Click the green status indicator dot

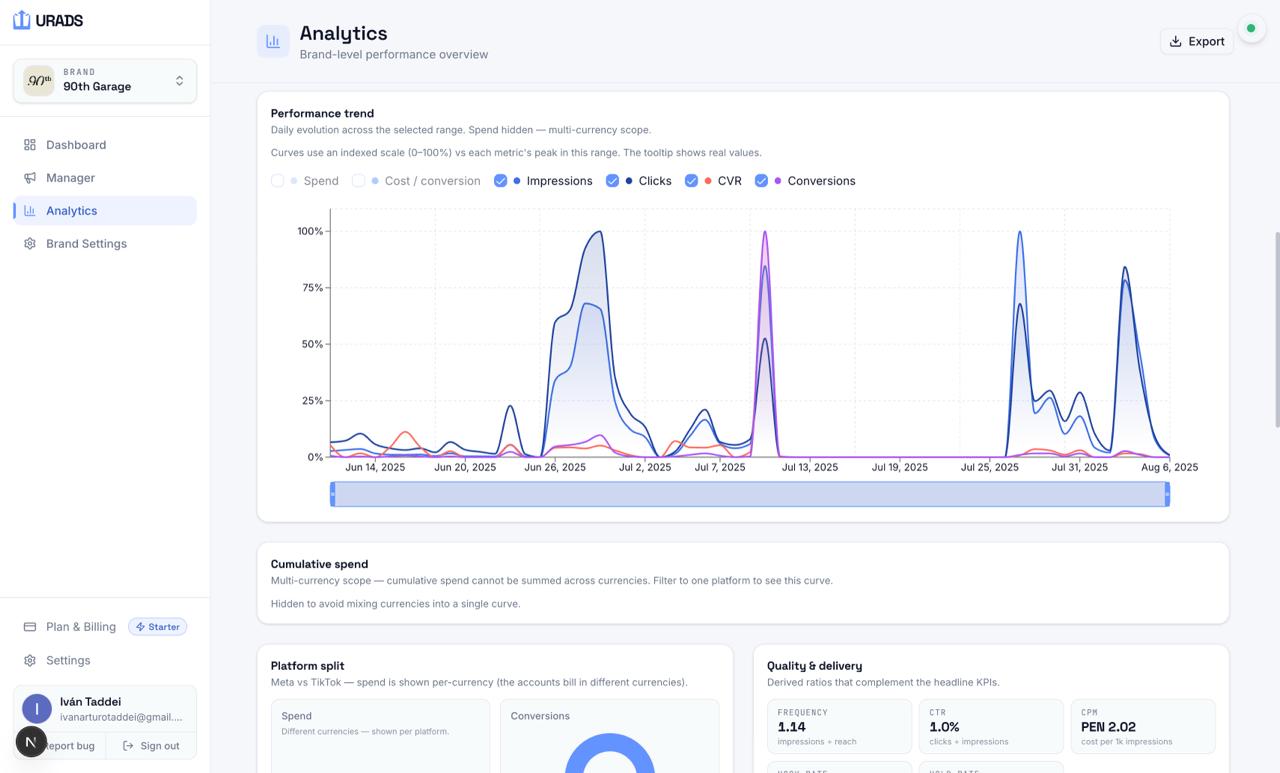(1251, 29)
